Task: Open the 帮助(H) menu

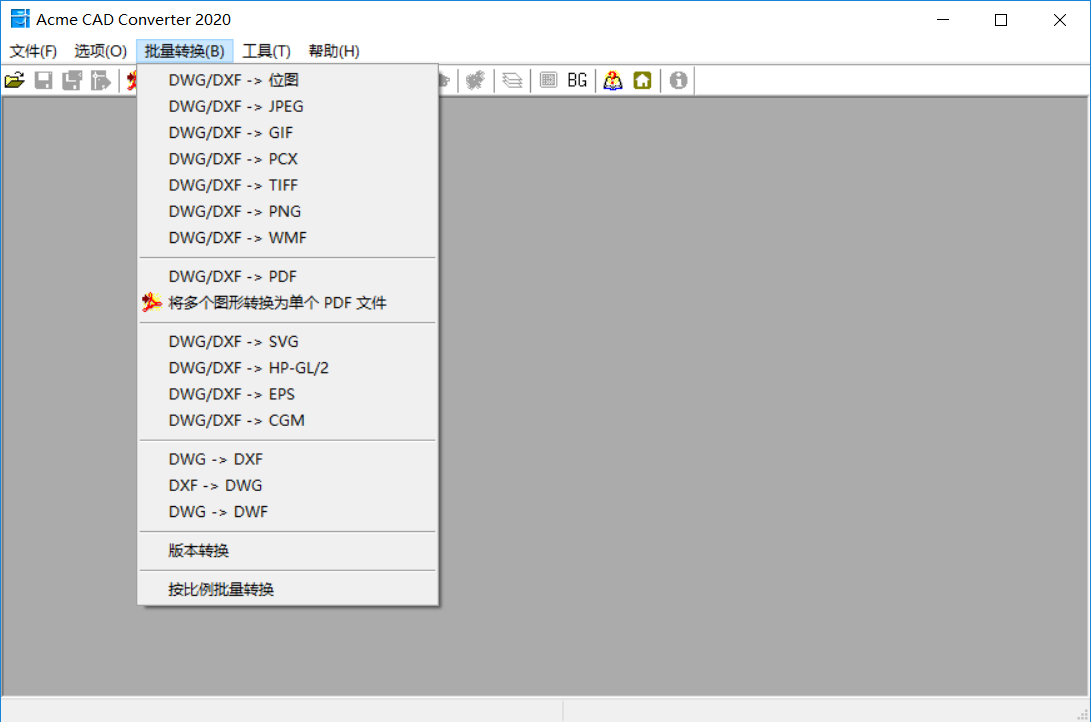Action: (x=334, y=51)
